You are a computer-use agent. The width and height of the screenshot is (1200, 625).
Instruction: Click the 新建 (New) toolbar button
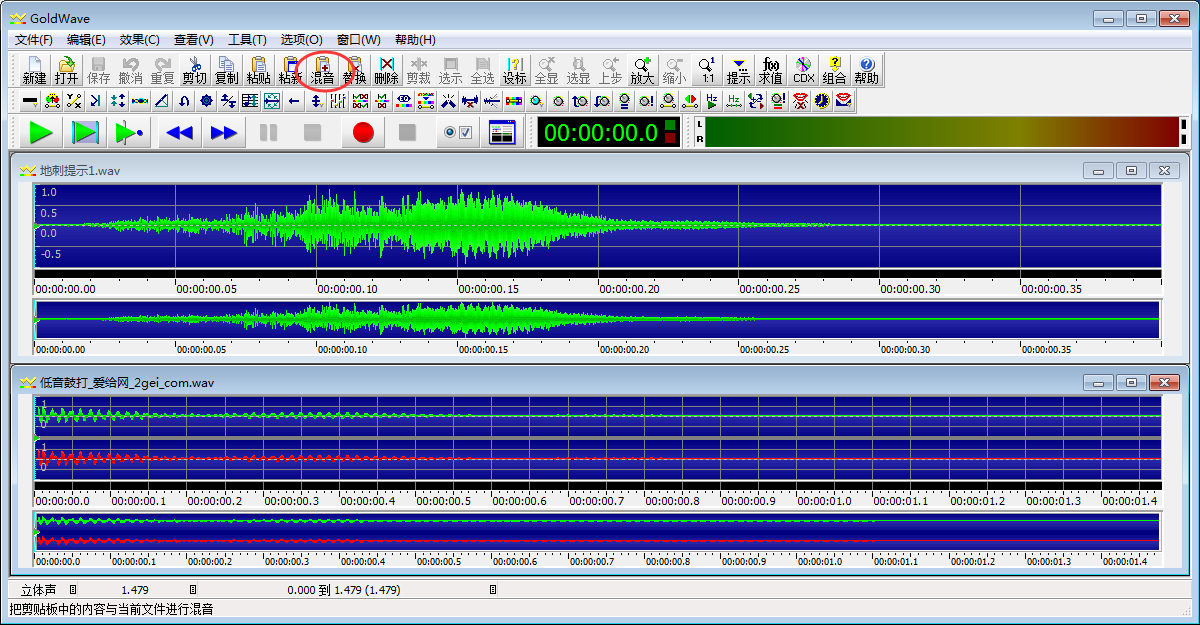(34, 70)
